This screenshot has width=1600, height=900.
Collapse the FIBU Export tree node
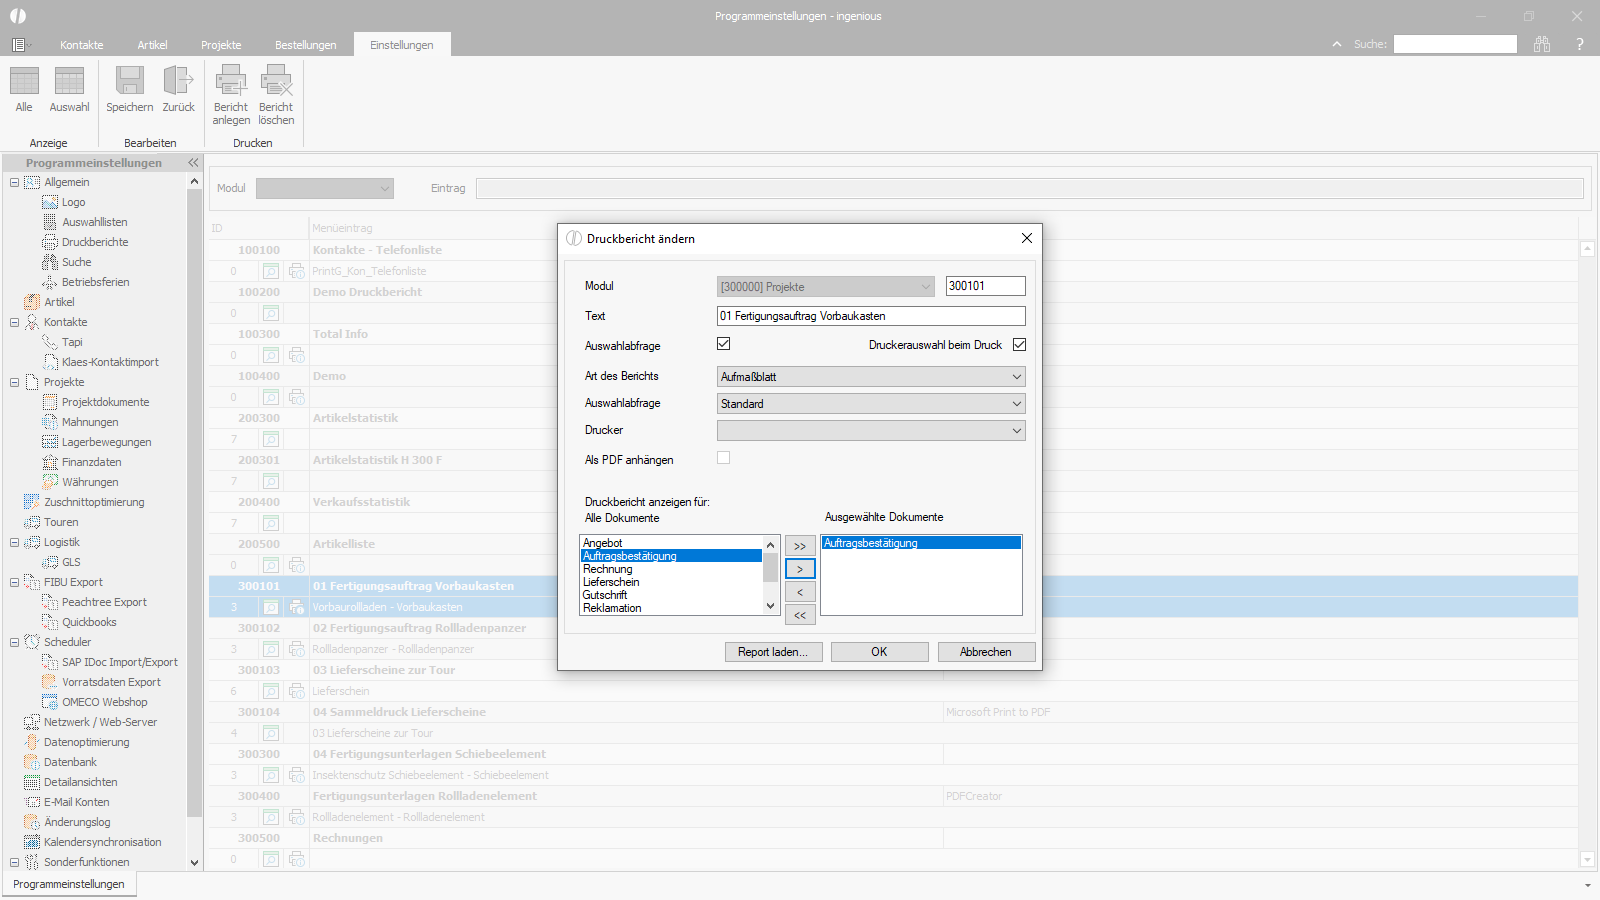pos(14,582)
